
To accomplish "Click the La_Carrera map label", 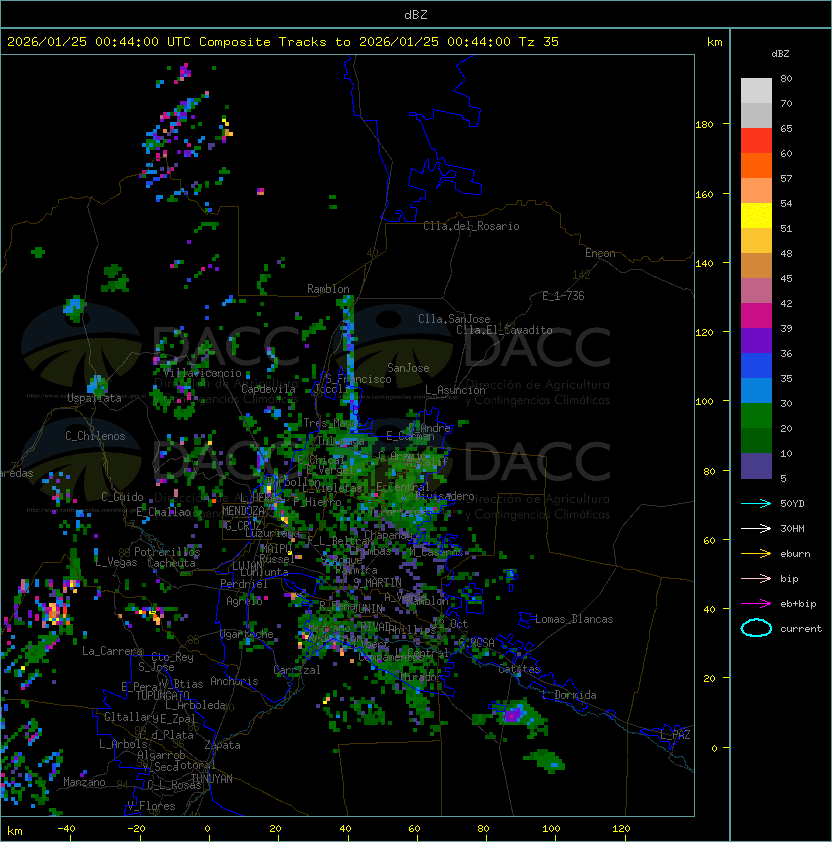I will pyautogui.click(x=112, y=651).
